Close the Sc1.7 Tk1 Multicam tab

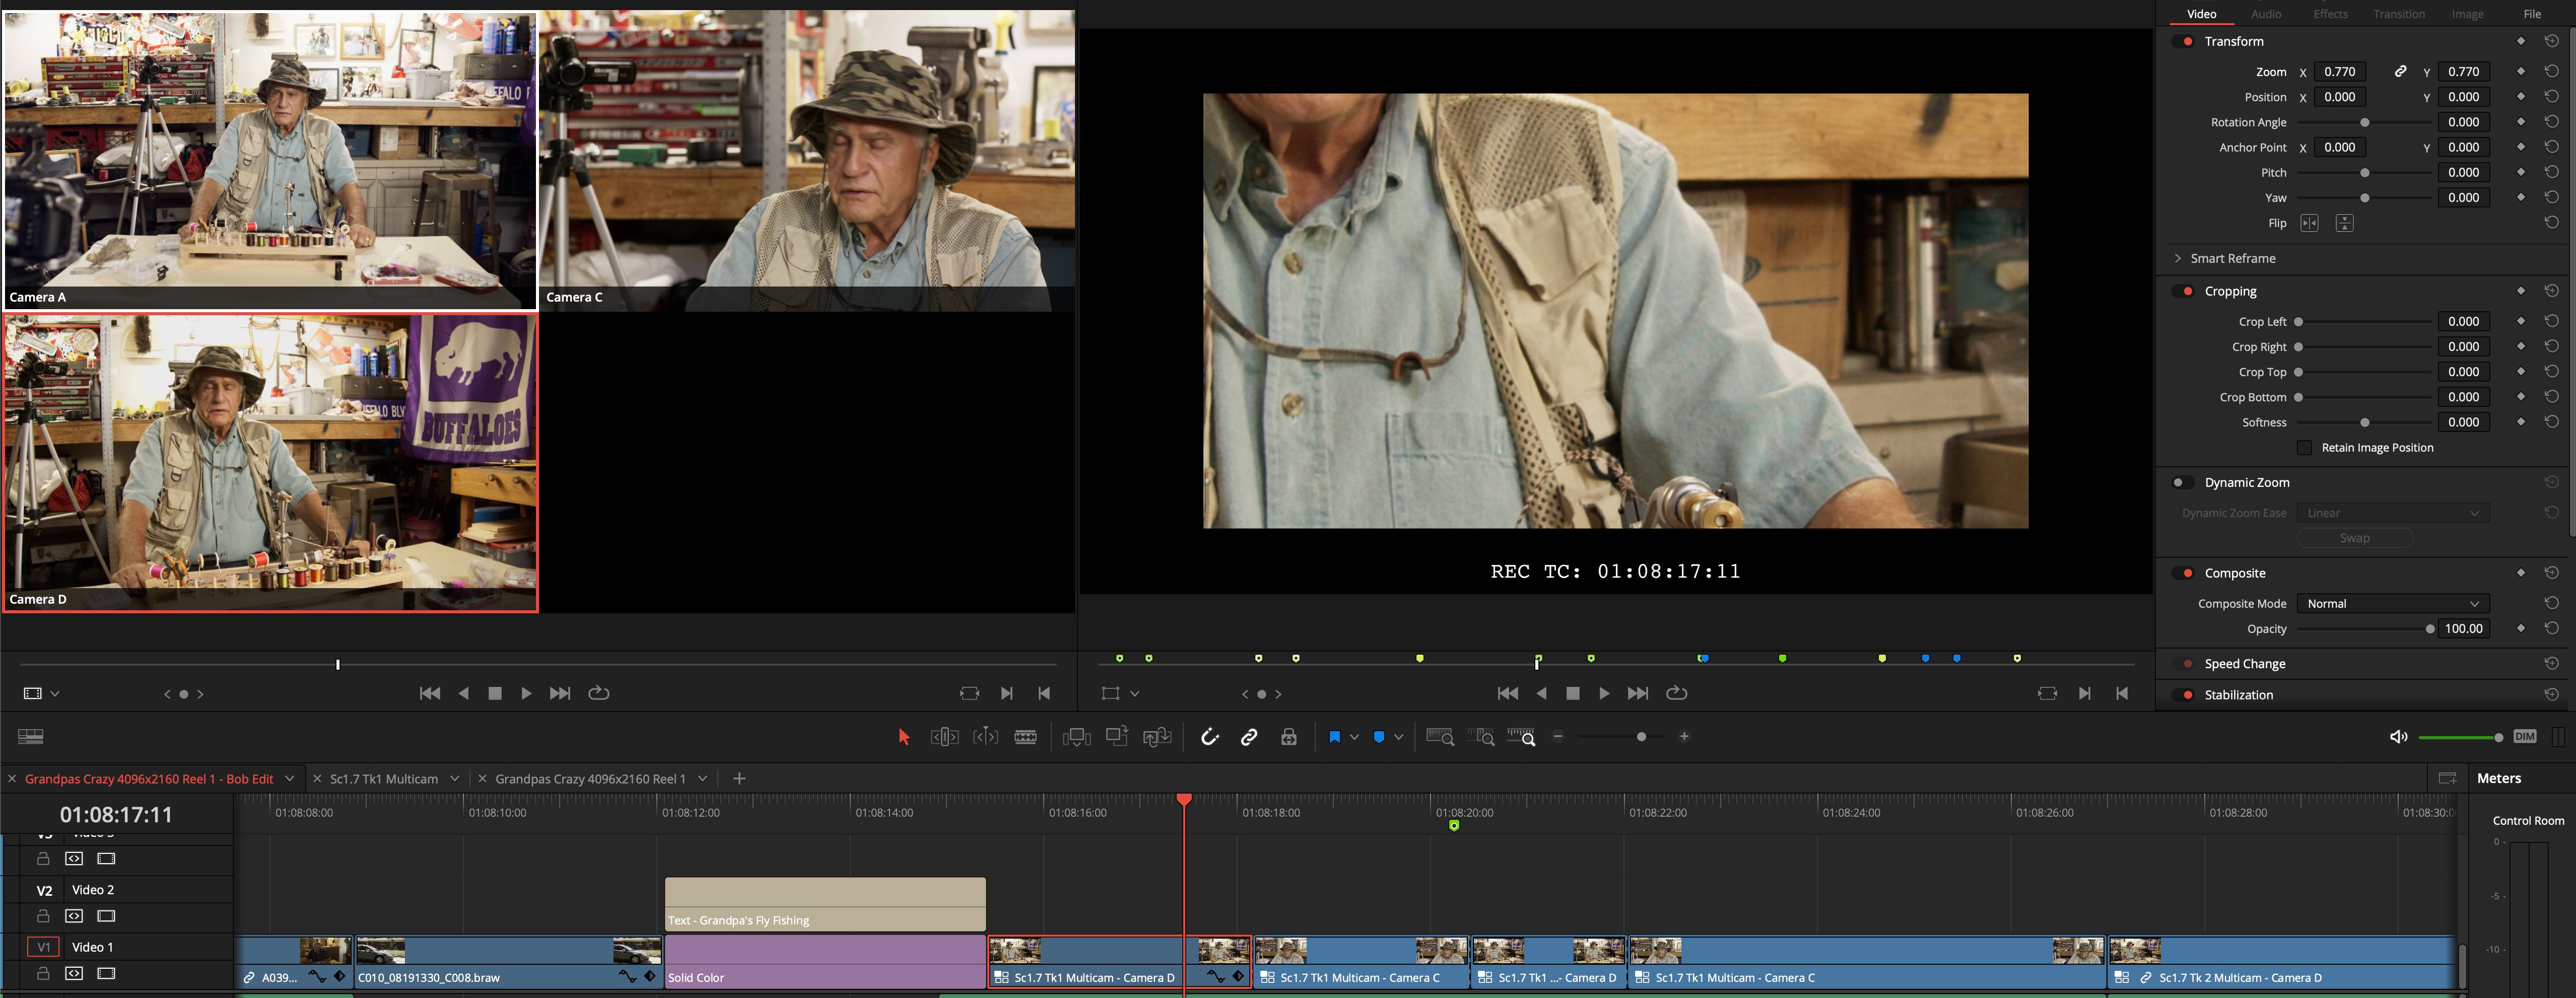[317, 779]
